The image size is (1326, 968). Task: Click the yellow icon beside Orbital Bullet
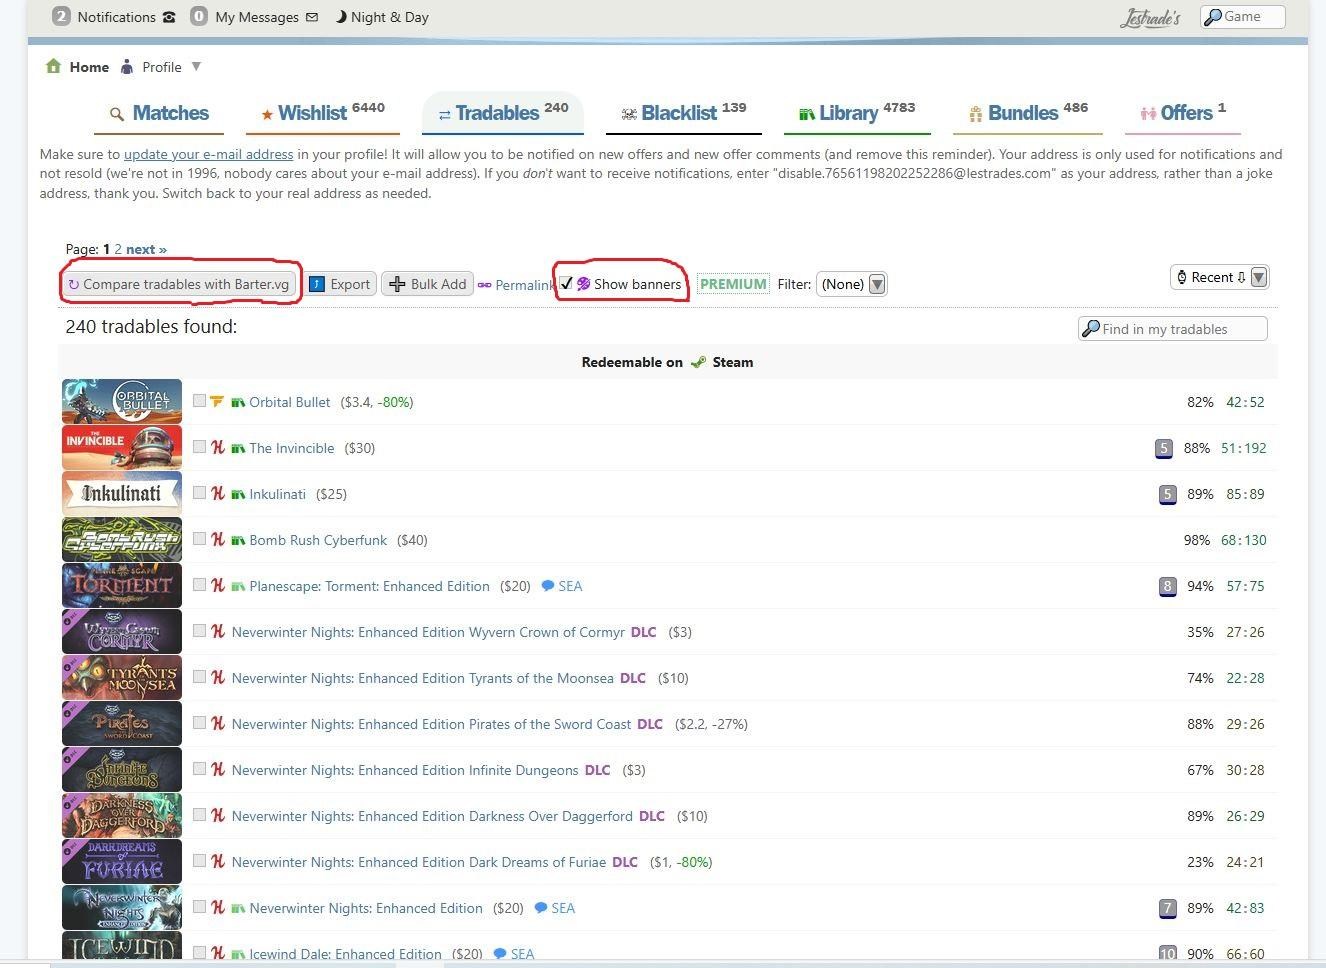coord(217,402)
